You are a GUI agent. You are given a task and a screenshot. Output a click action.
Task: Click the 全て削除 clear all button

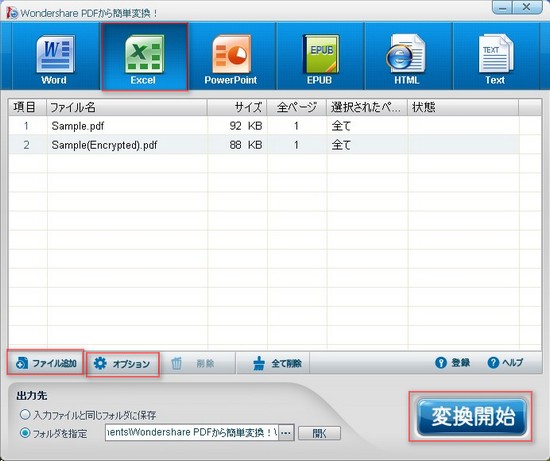(x=273, y=363)
